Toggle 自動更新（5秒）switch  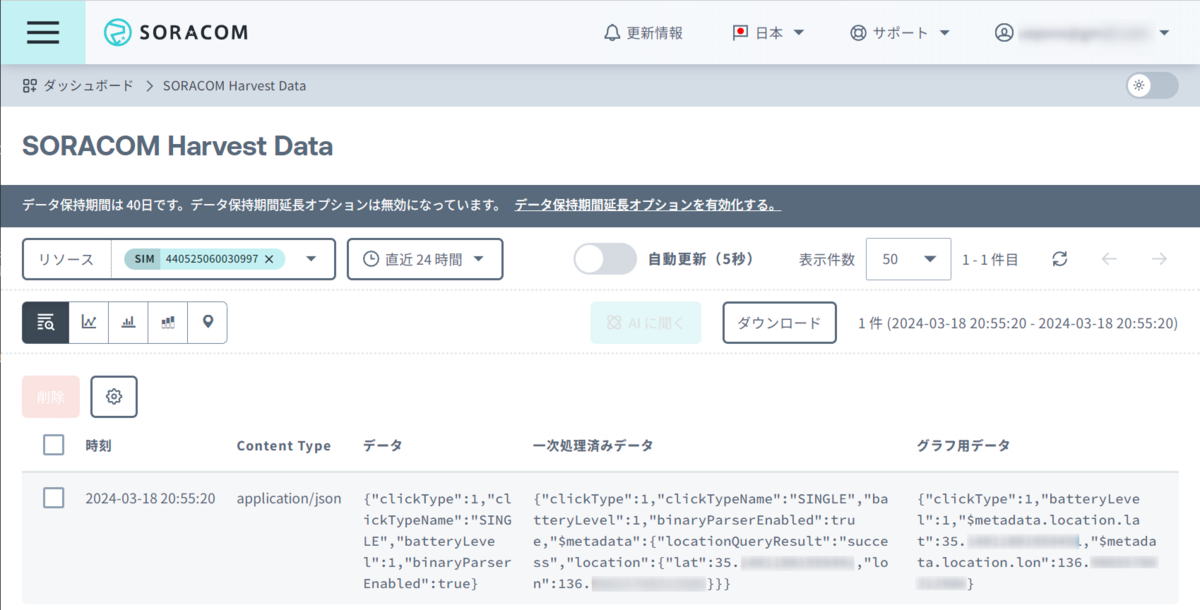pyautogui.click(x=605, y=259)
